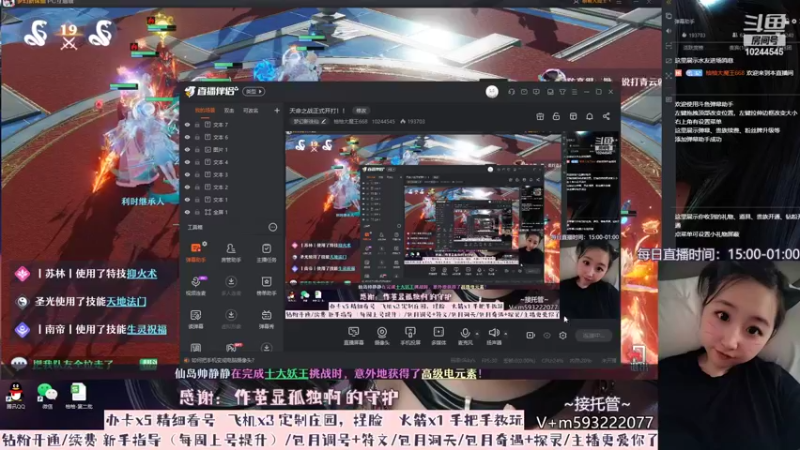The image size is (800, 450).
Task: Toggle visibility of 文本 7 source
Action: pos(187,124)
